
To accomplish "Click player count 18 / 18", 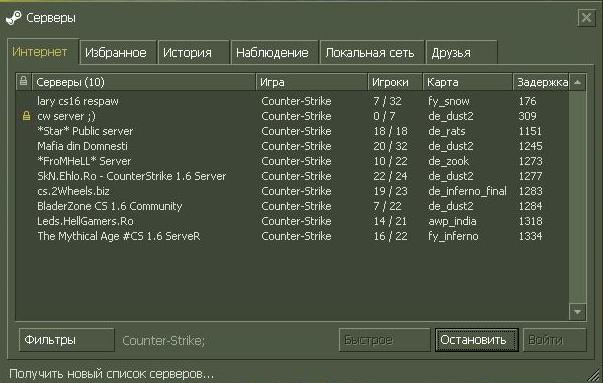I will 390,131.
